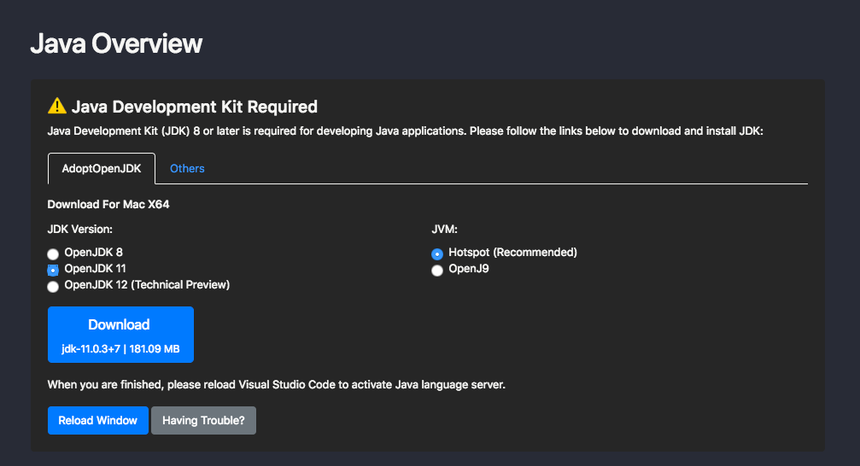Click the yellow warning triangle icon
The width and height of the screenshot is (860, 466).
pos(57,106)
